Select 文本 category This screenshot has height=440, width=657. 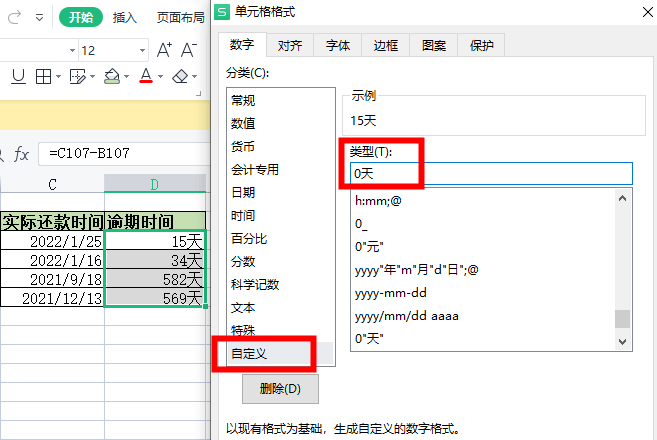click(x=280, y=308)
